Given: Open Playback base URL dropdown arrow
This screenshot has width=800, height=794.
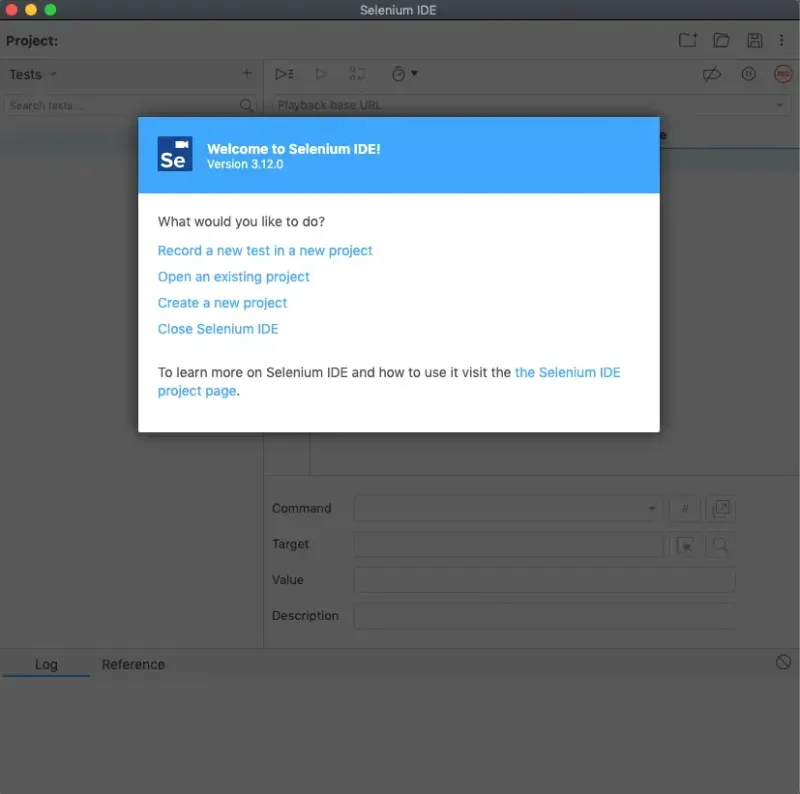Looking at the screenshot, I should [x=779, y=105].
